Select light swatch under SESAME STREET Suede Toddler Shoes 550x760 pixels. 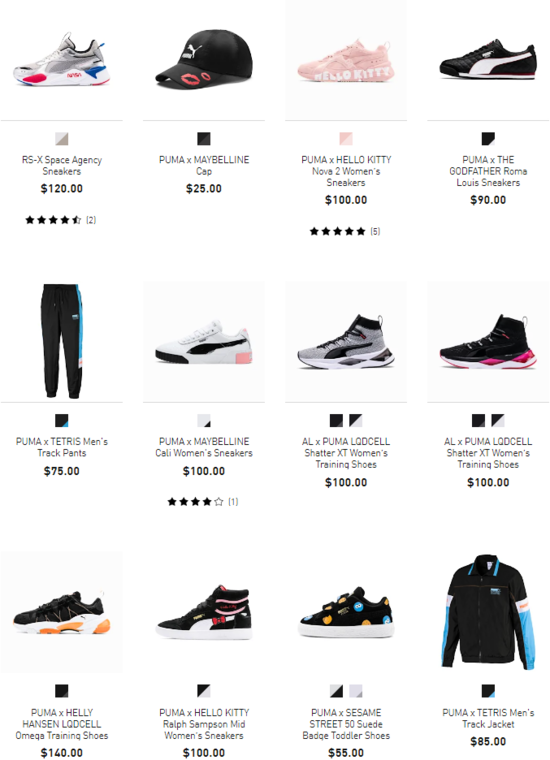click(x=356, y=691)
